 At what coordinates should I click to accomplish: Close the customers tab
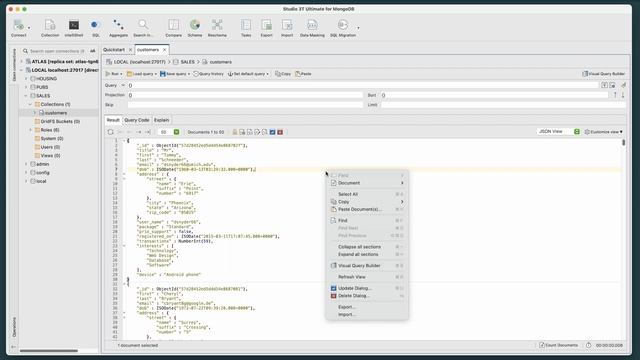164,50
